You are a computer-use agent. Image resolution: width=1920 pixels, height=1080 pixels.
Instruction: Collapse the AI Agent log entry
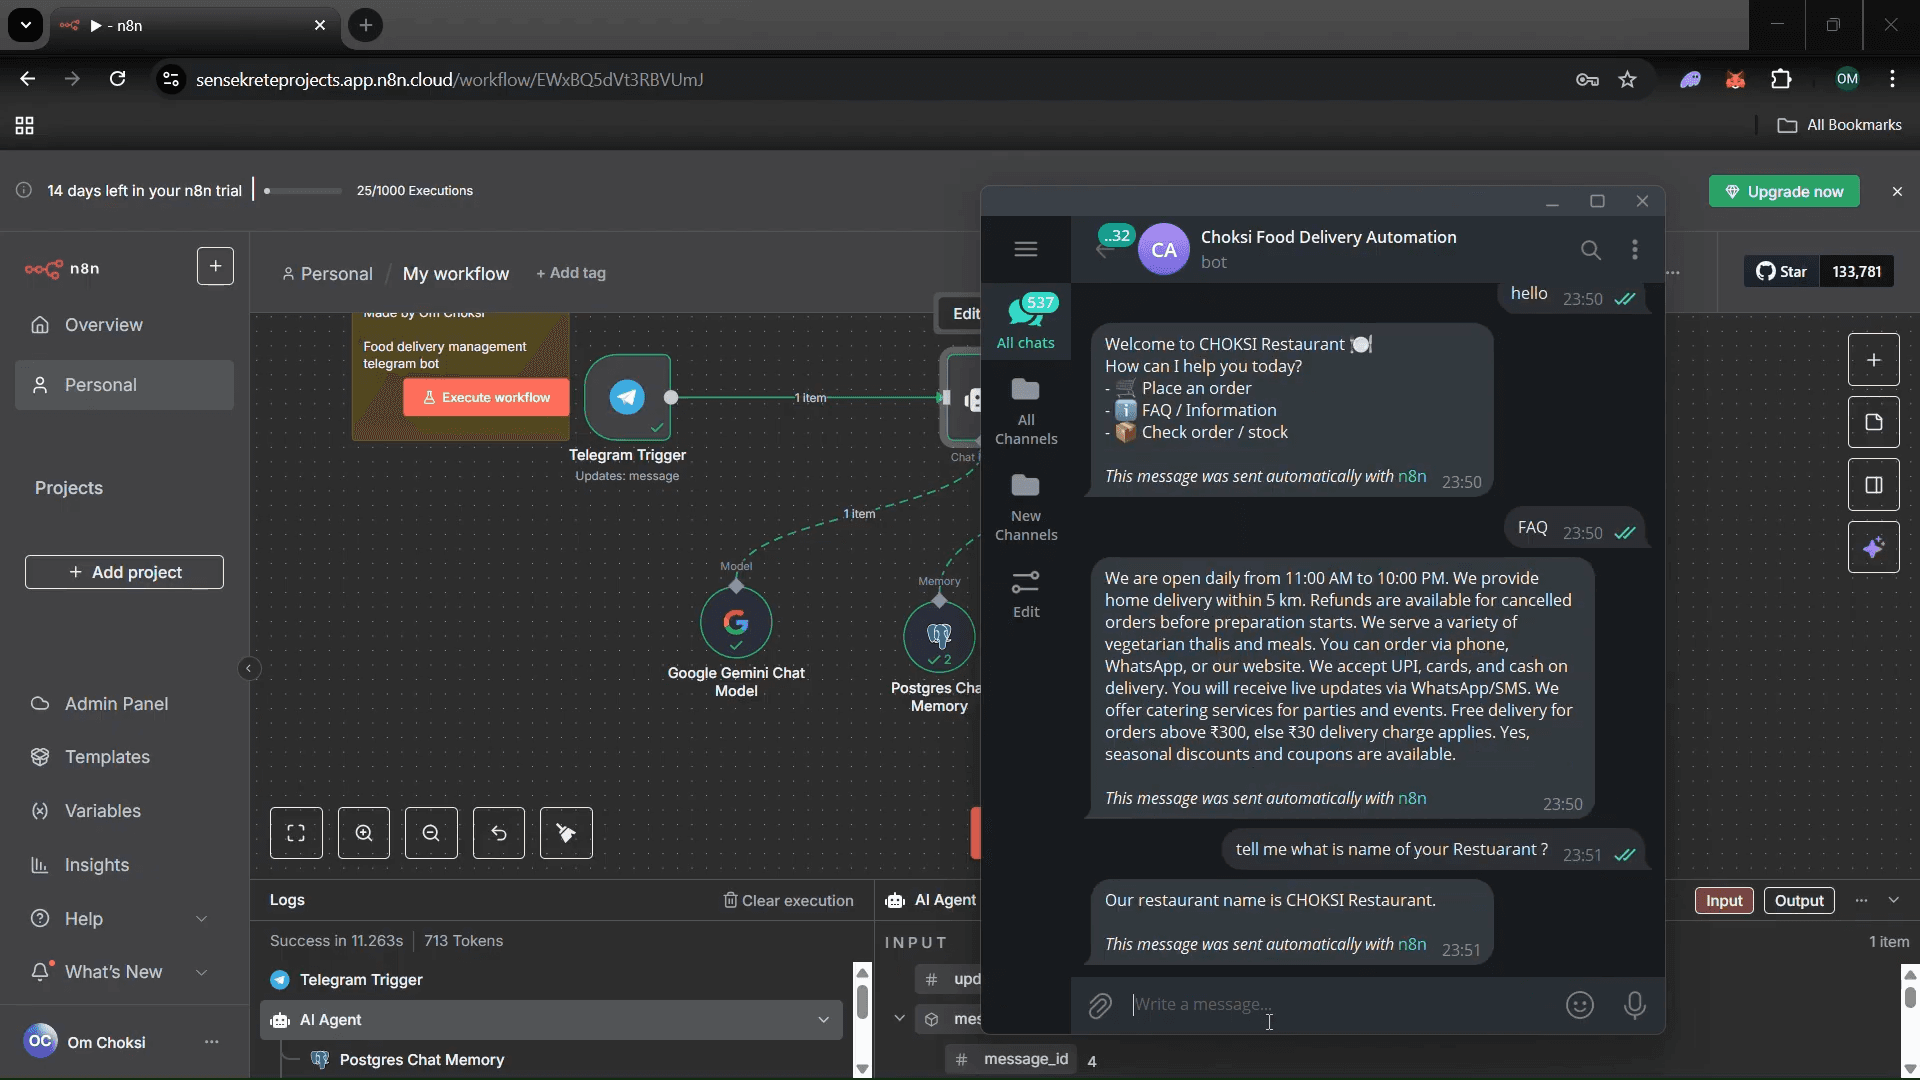[823, 1020]
